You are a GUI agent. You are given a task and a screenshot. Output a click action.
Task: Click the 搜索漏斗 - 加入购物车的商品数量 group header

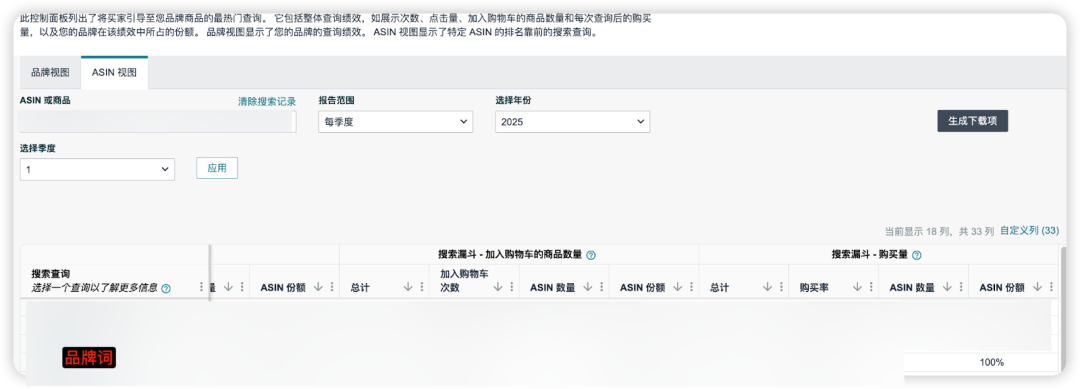pos(510,255)
